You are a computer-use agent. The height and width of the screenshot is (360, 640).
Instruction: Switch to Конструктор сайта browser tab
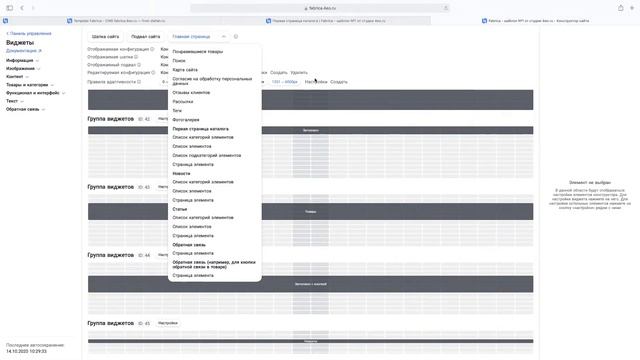535,20
